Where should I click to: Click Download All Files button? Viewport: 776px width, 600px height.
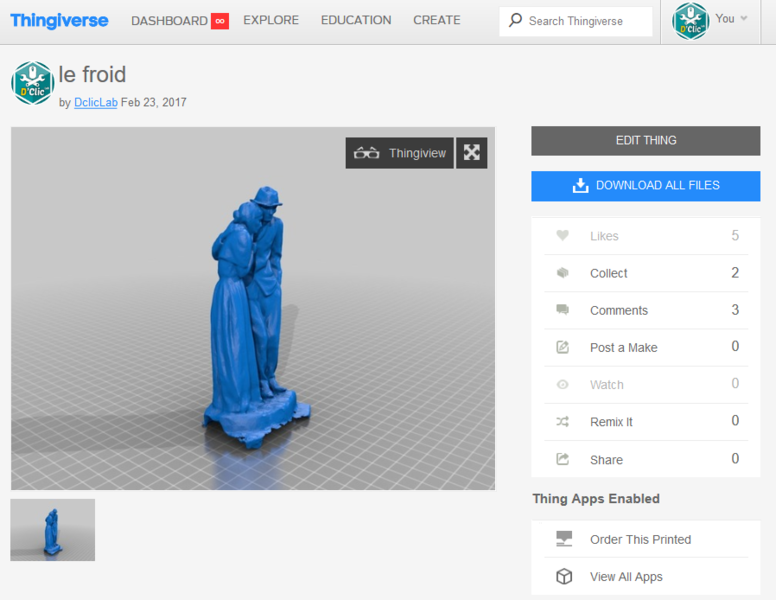(646, 186)
